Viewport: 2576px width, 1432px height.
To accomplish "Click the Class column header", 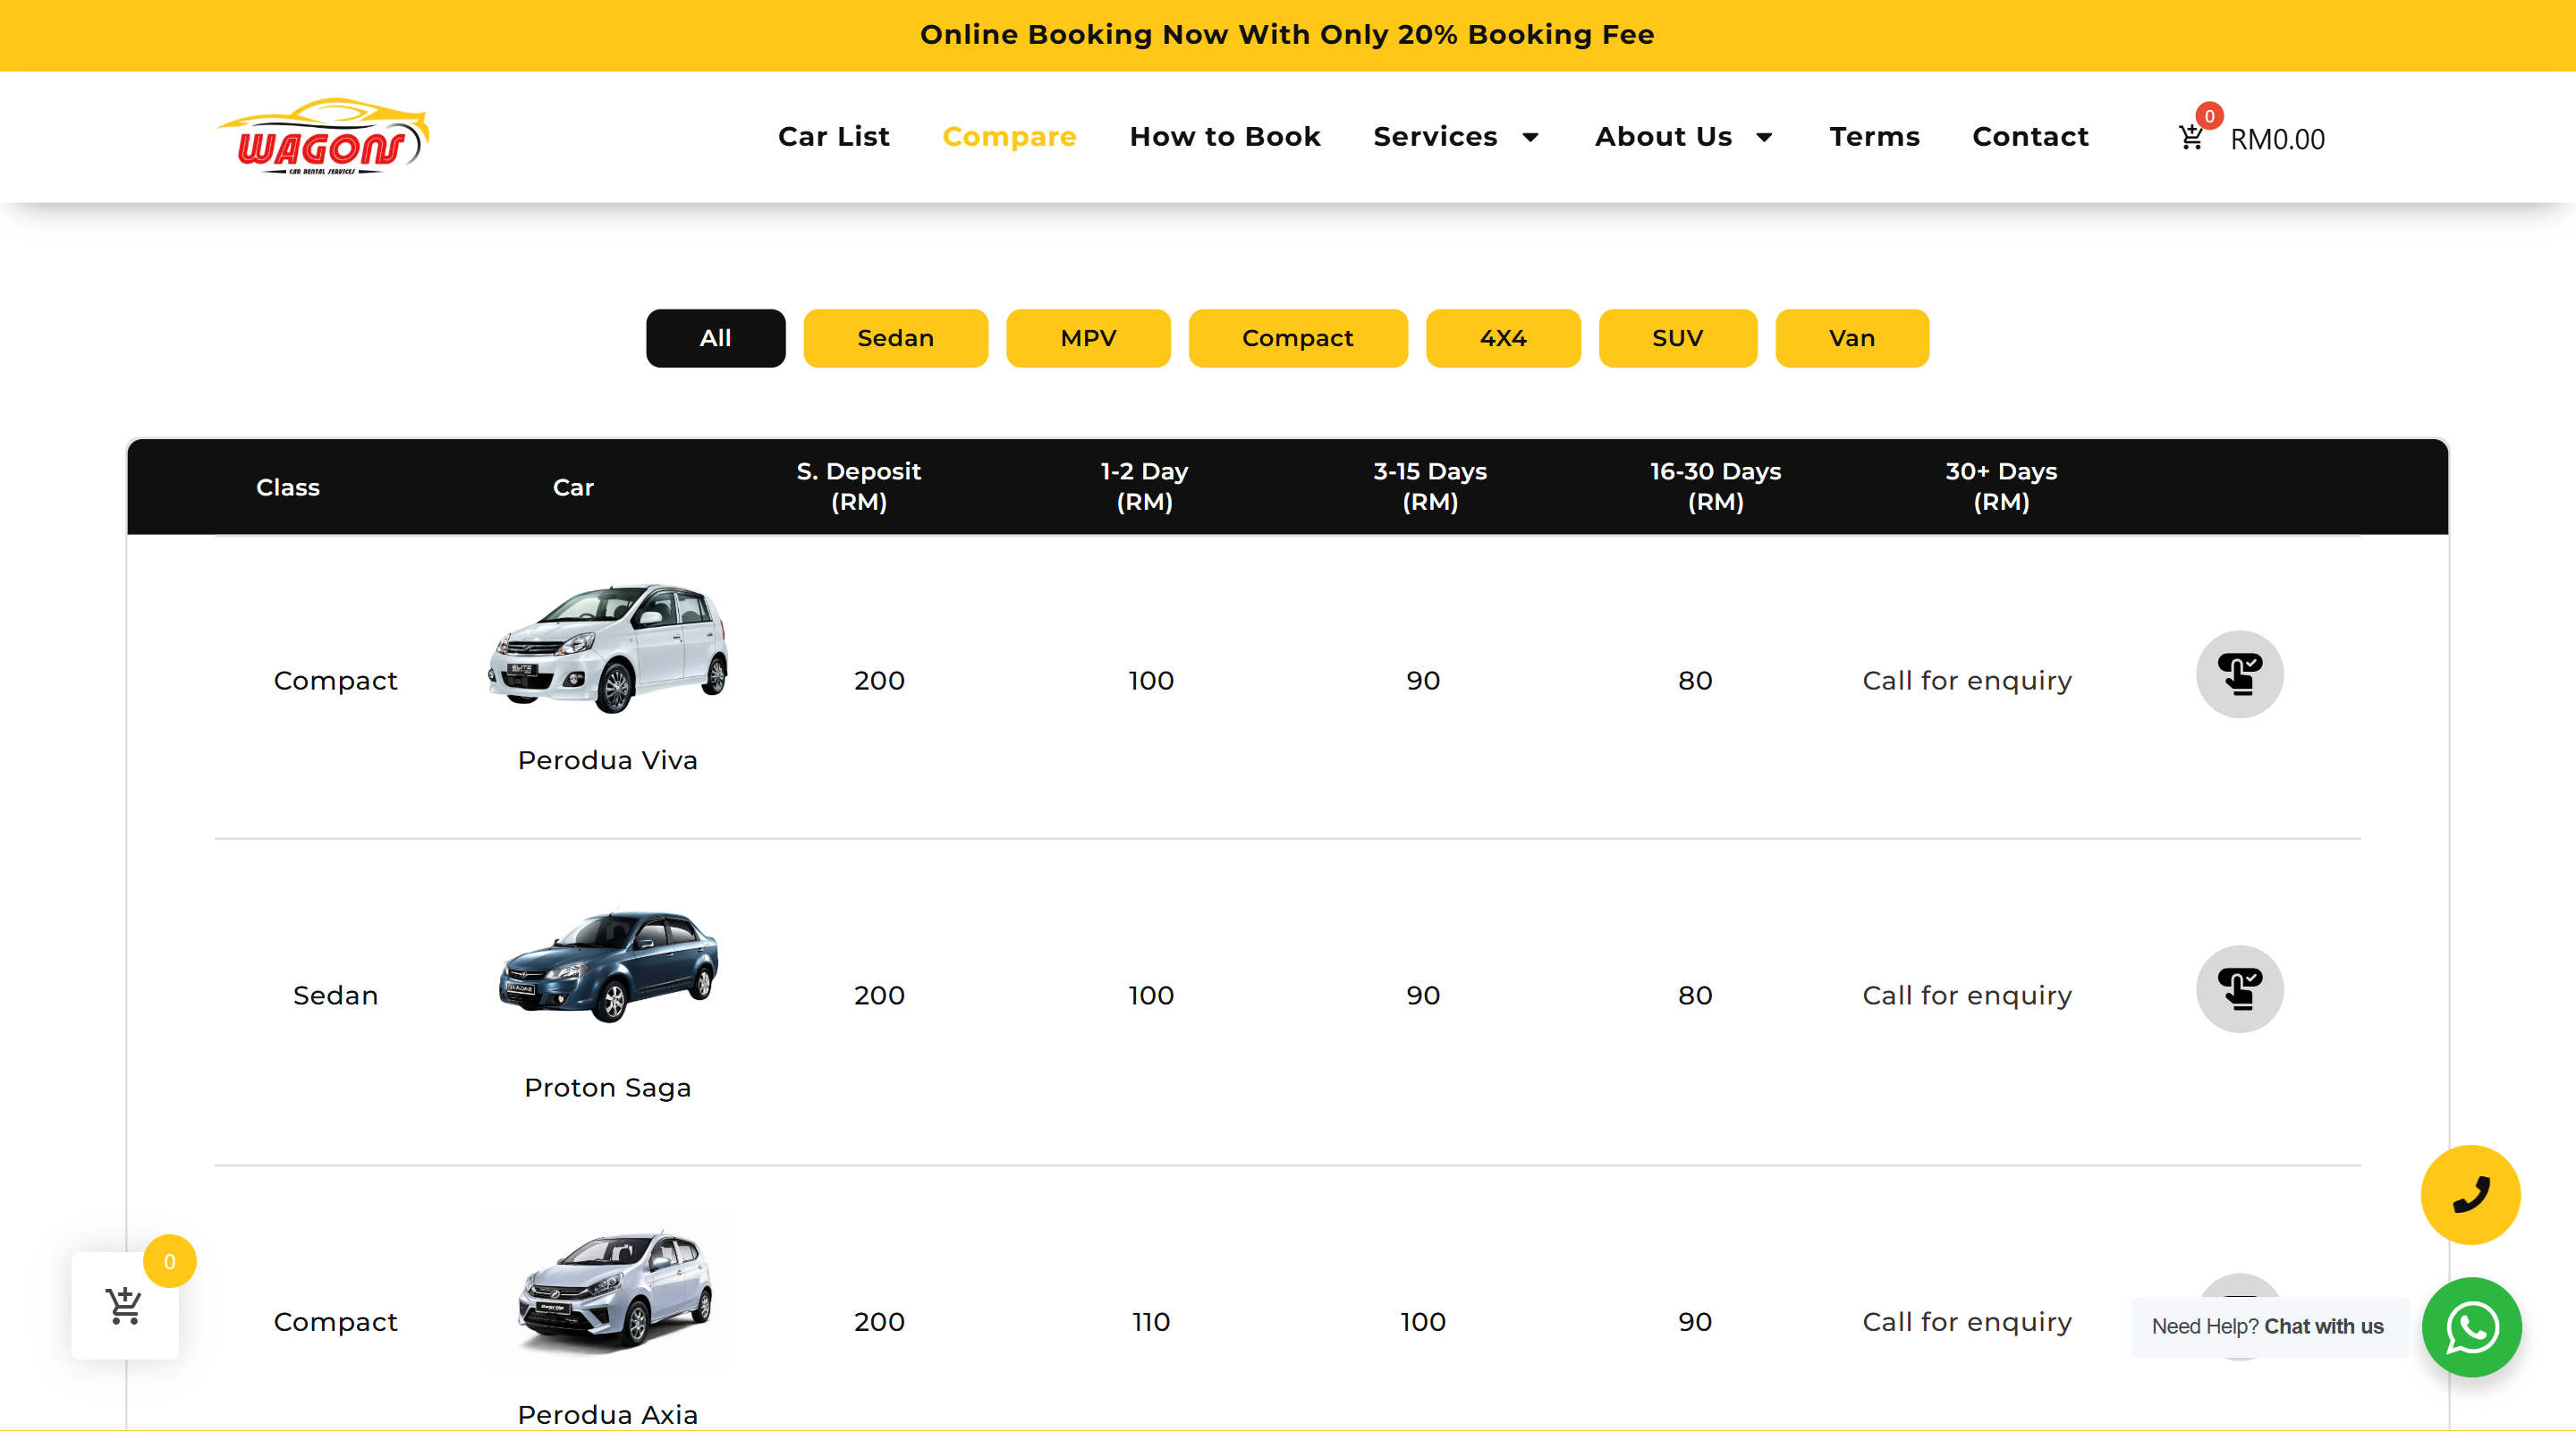I will point(287,487).
